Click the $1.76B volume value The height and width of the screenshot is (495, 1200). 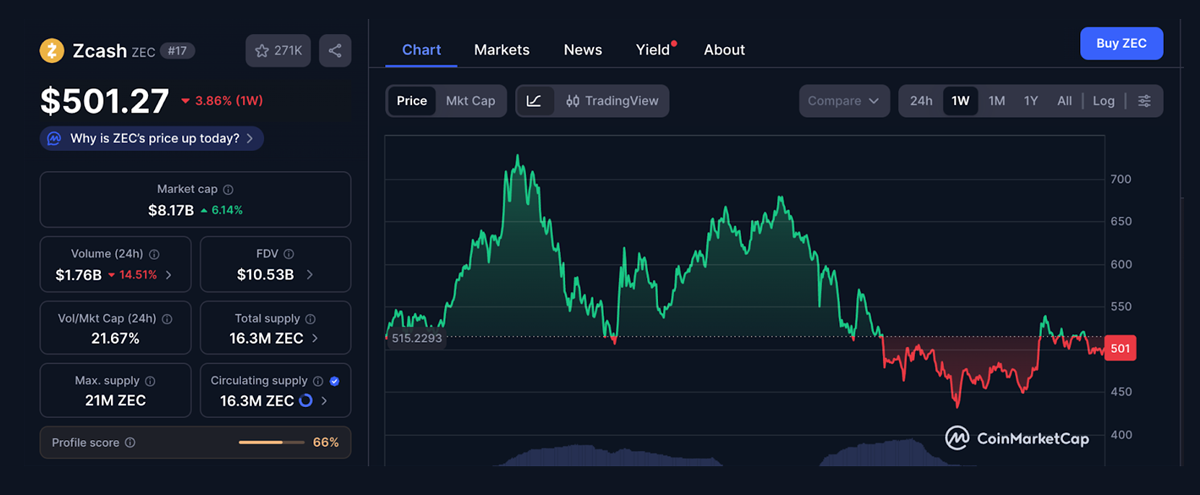pyautogui.click(x=79, y=274)
